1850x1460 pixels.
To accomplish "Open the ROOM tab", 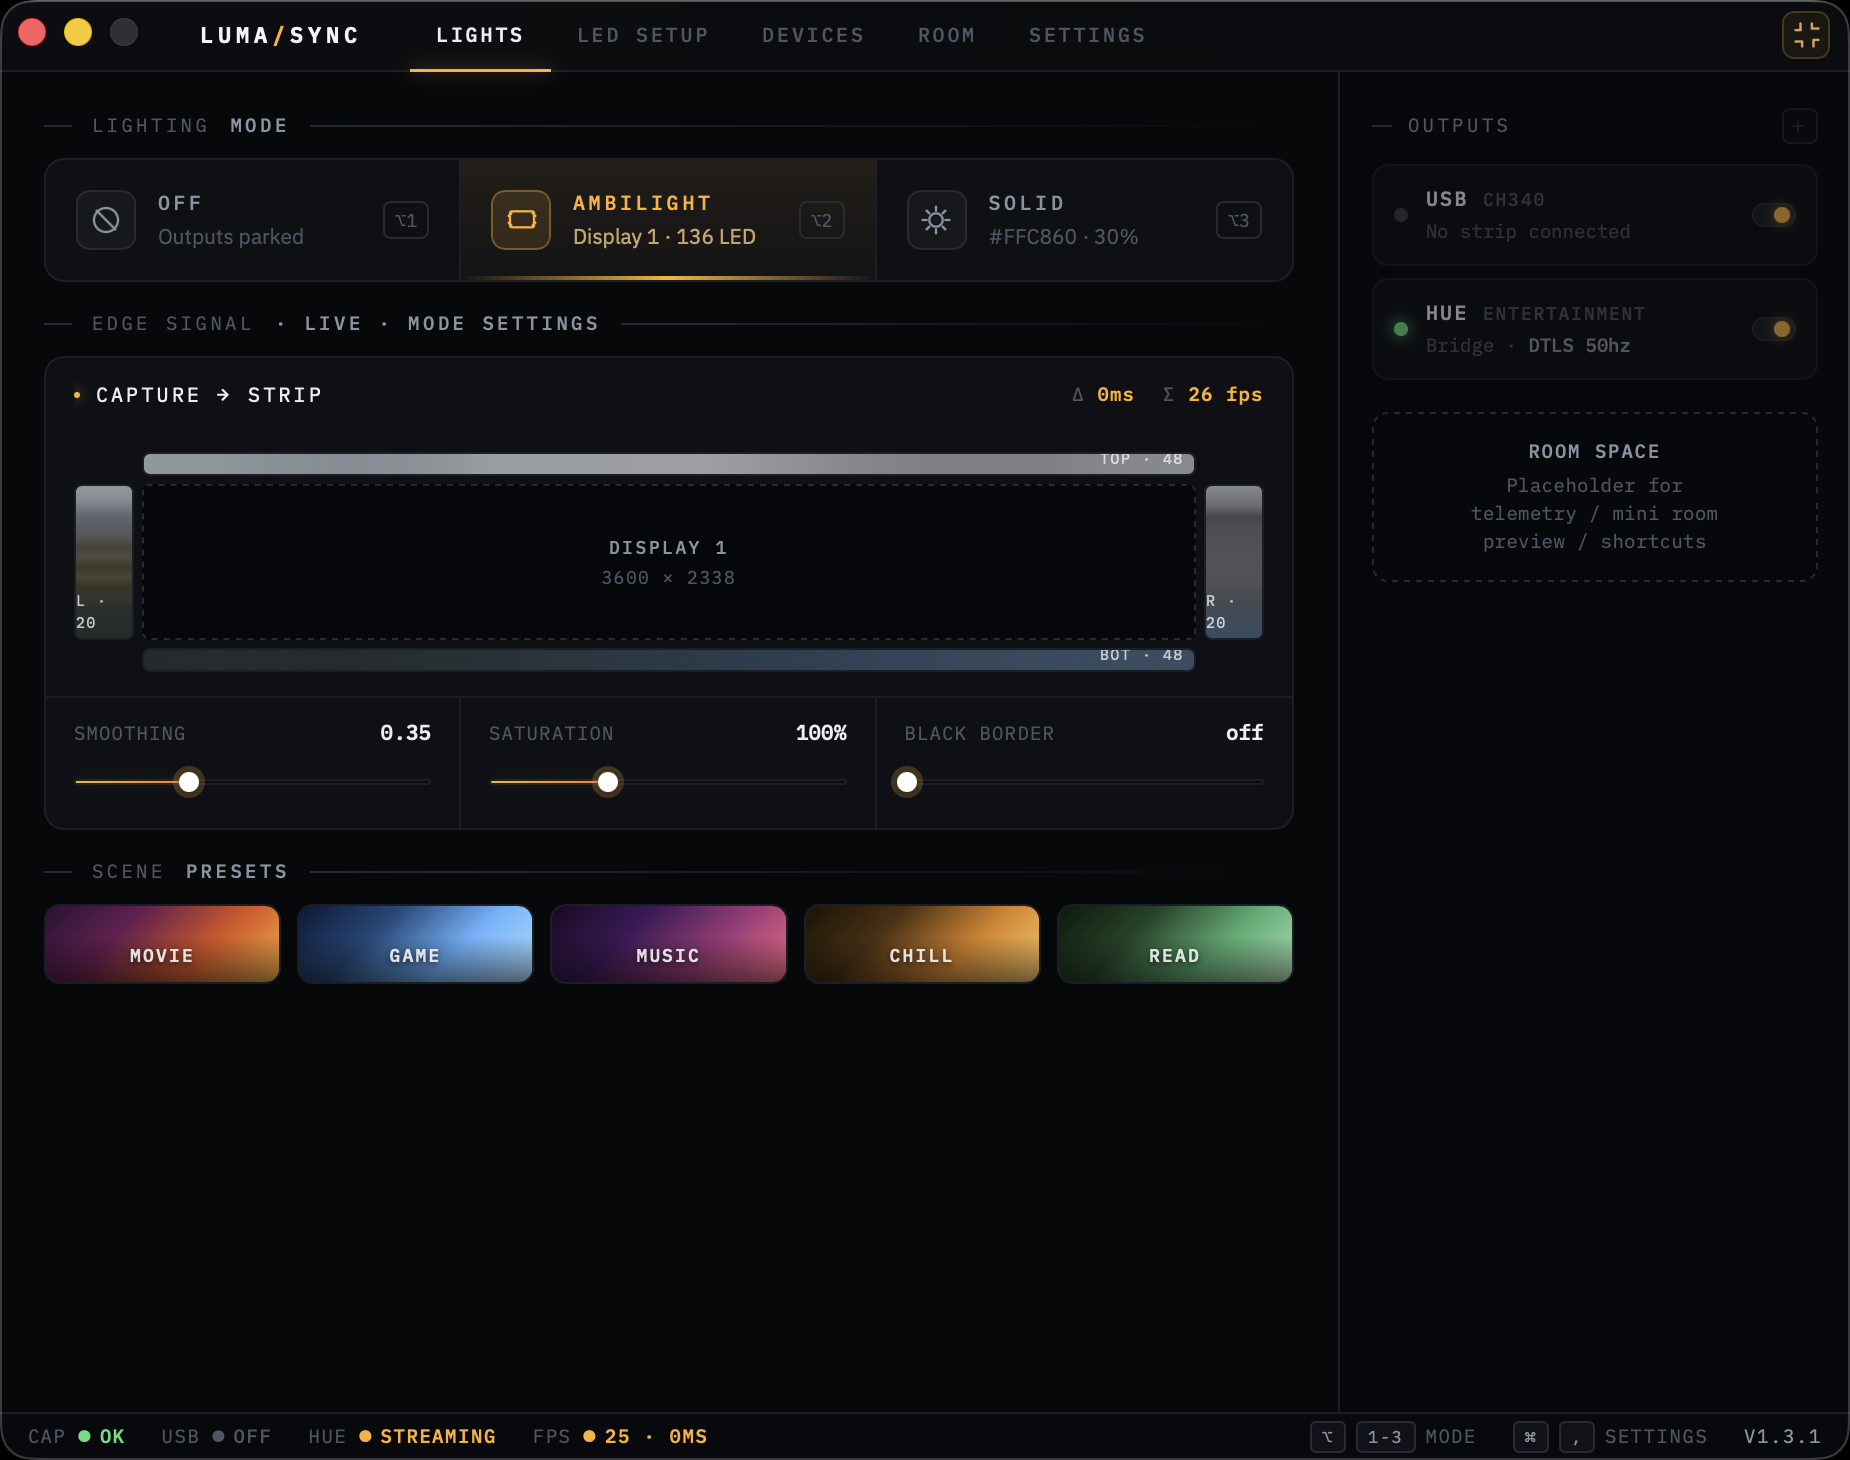I will coord(945,35).
